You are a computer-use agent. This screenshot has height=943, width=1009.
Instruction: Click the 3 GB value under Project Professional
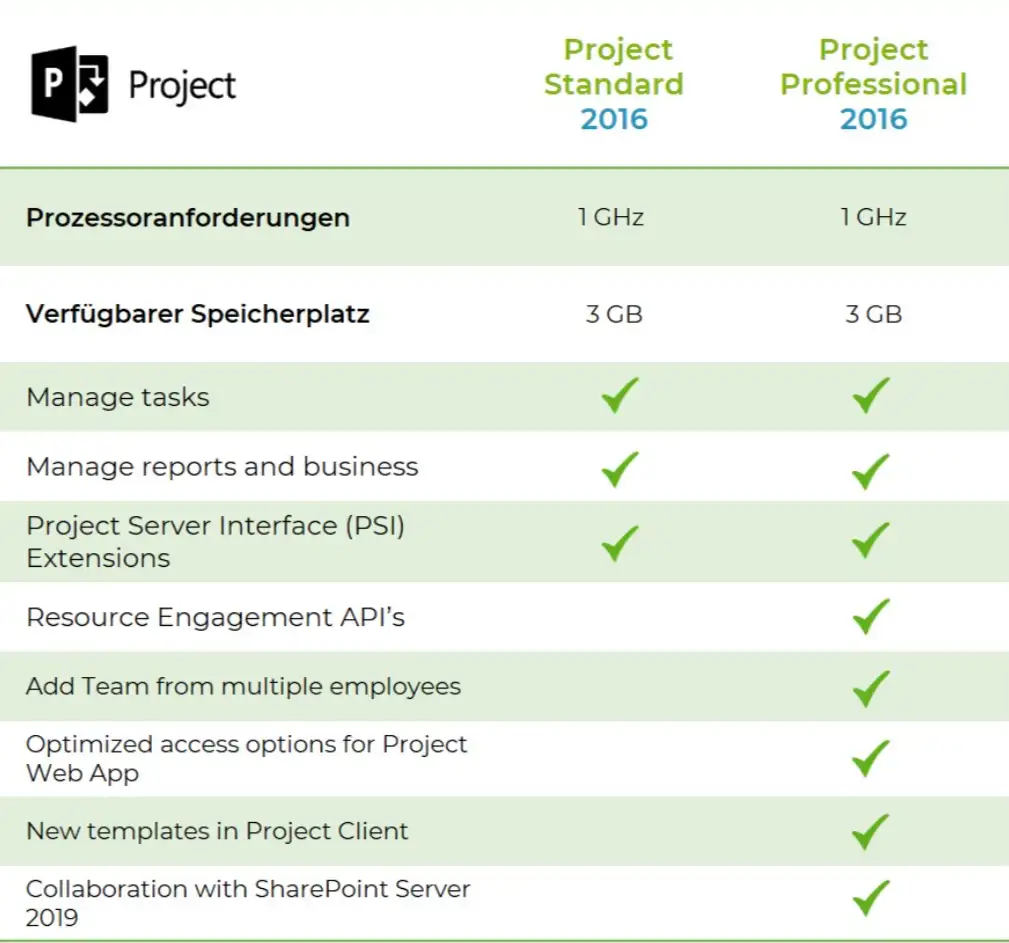coord(873,314)
